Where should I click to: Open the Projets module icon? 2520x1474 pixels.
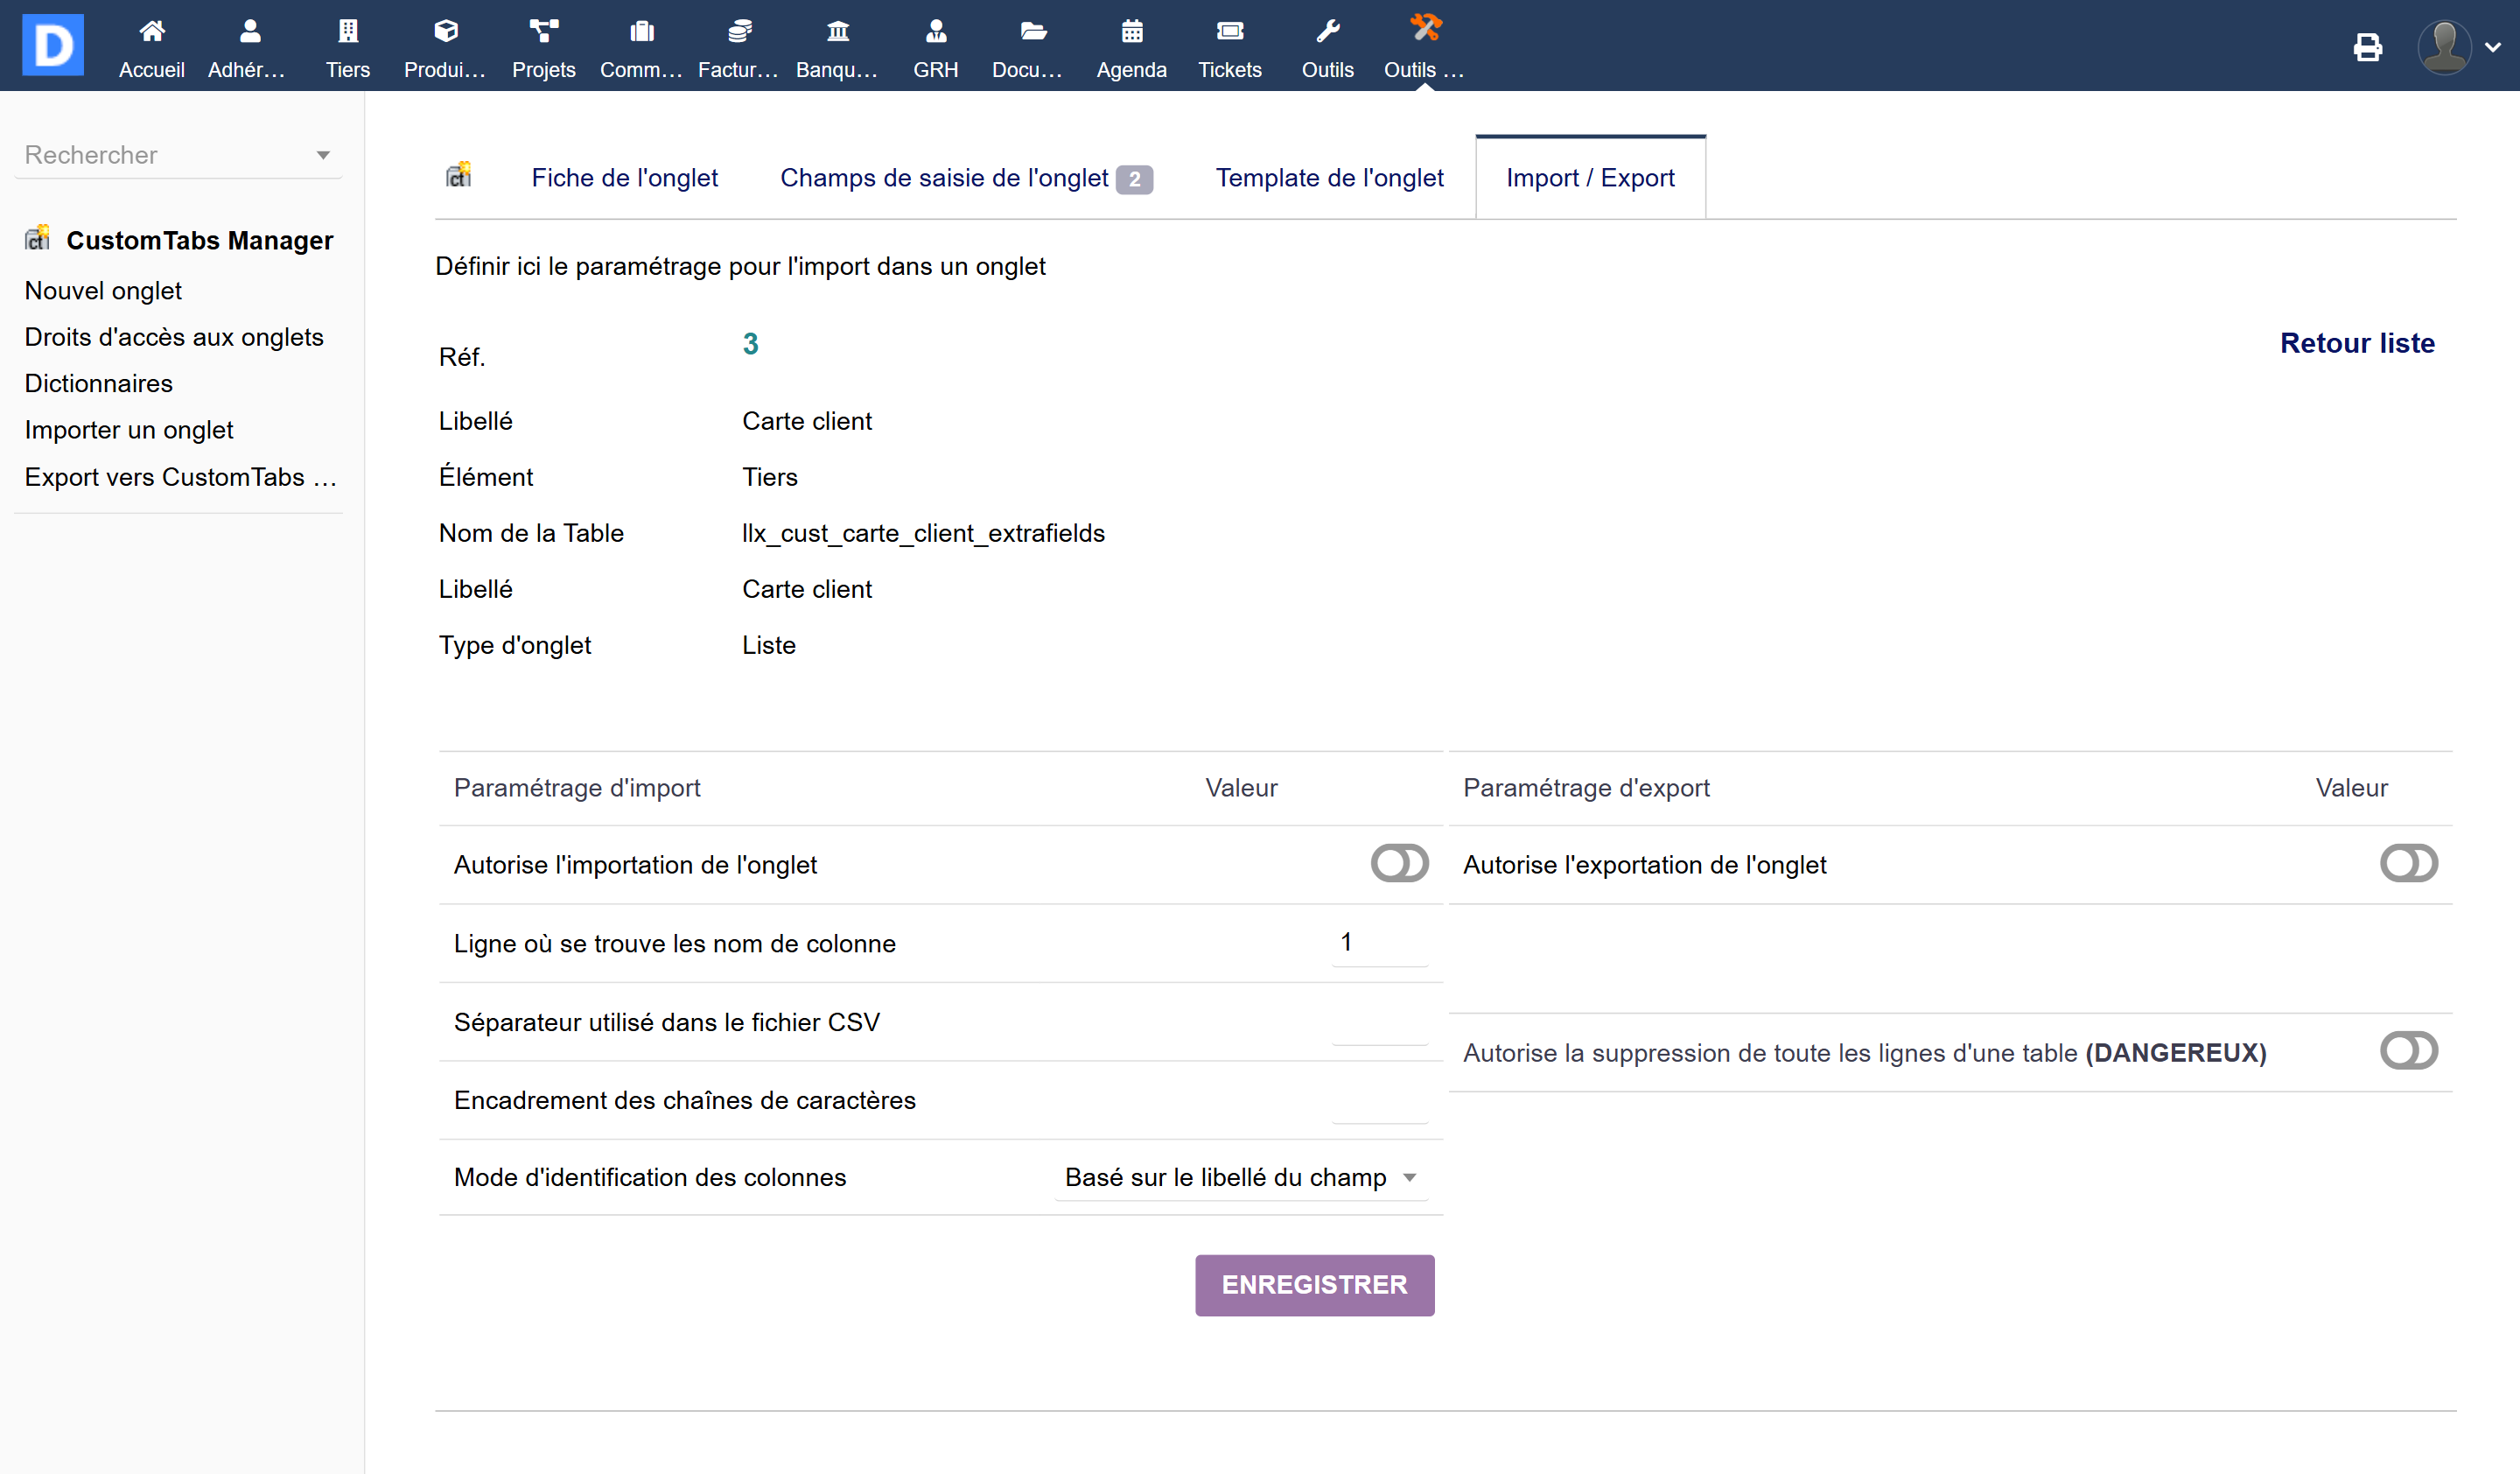coord(543,32)
